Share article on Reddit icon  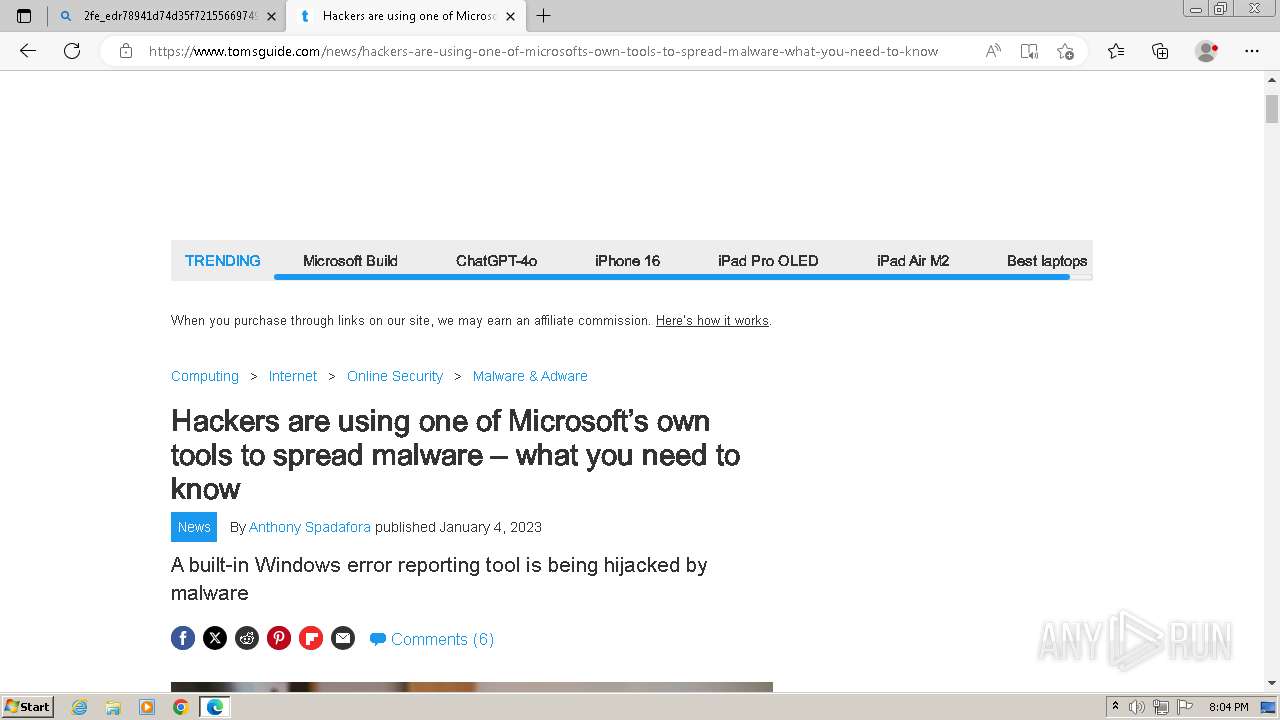coord(247,638)
